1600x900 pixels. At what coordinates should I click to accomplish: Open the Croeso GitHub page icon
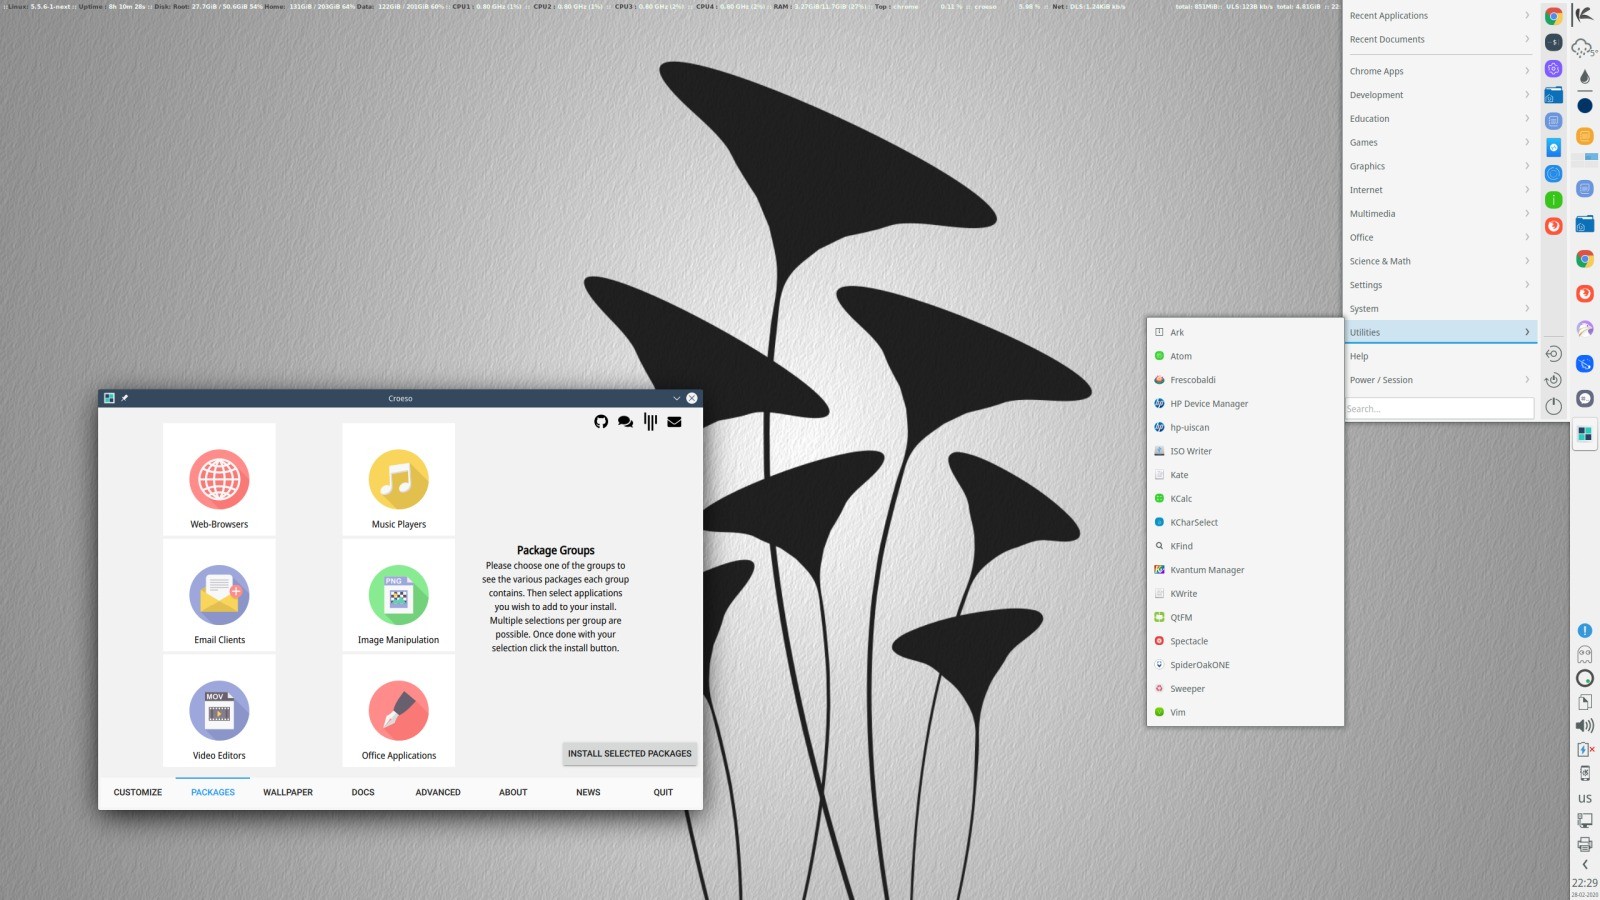601,421
